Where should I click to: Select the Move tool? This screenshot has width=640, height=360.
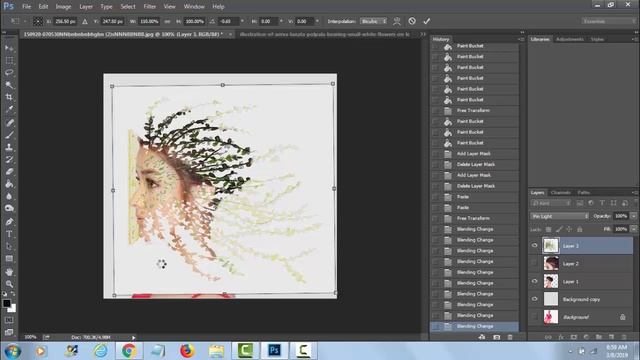tap(9, 48)
